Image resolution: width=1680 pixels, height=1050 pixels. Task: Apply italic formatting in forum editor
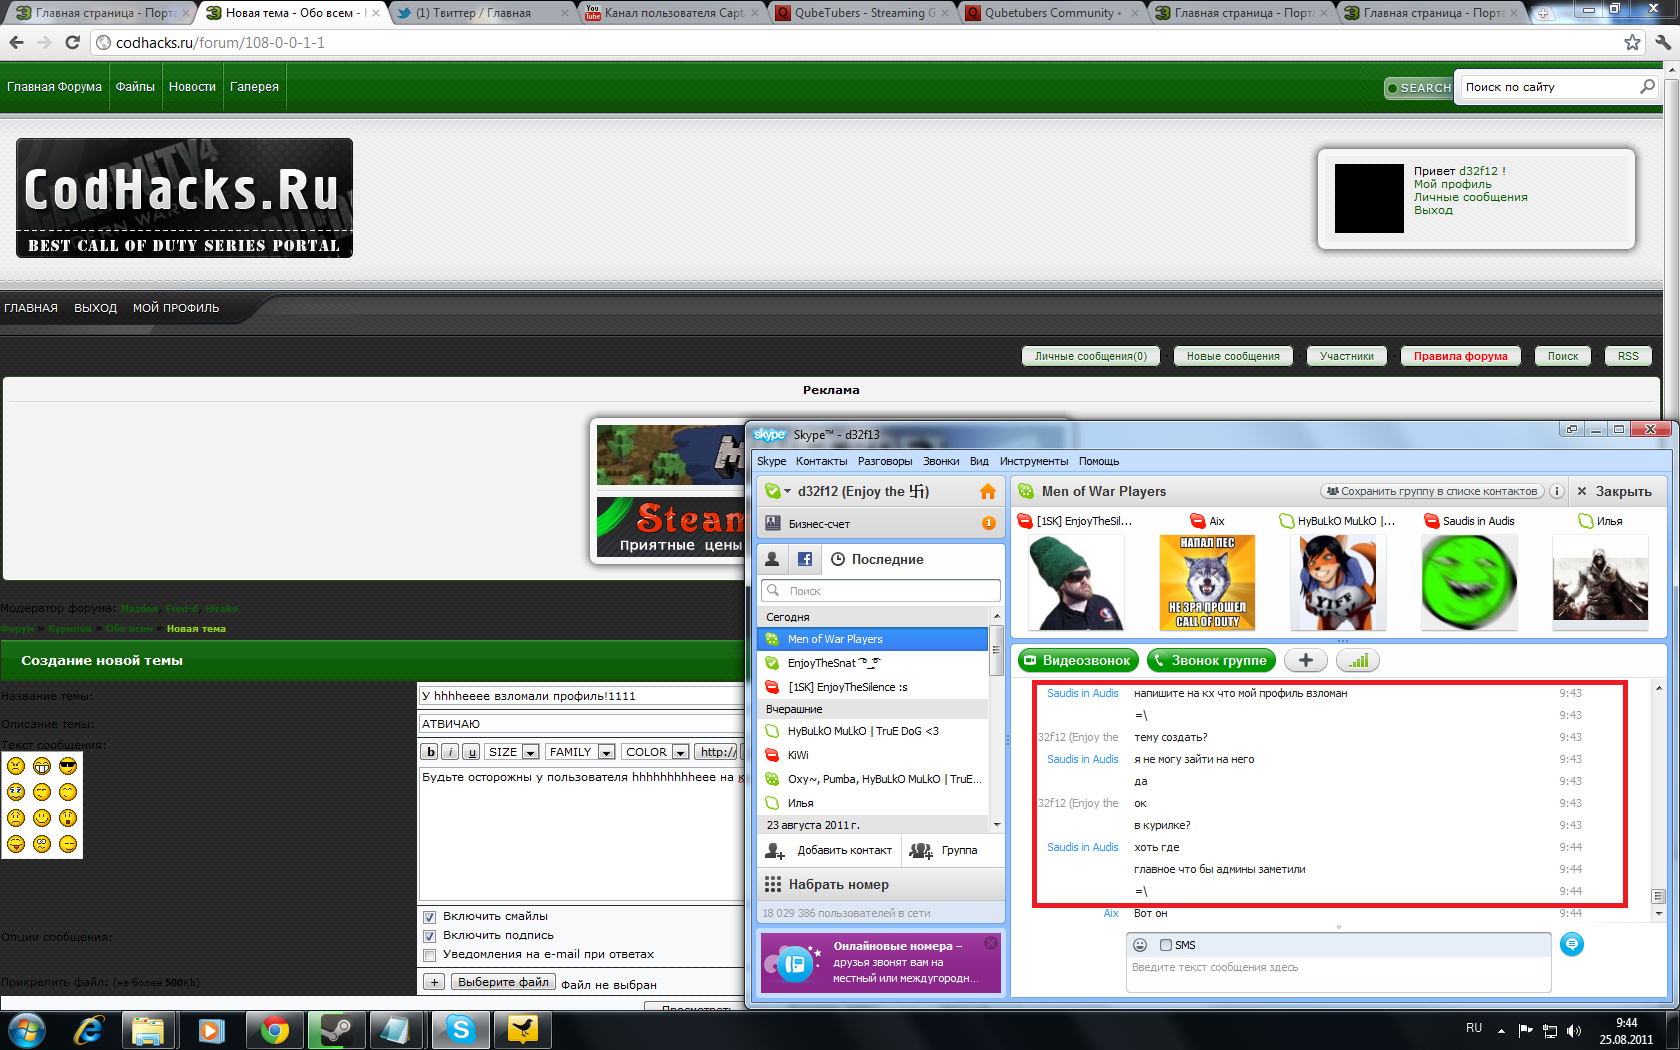(x=450, y=752)
